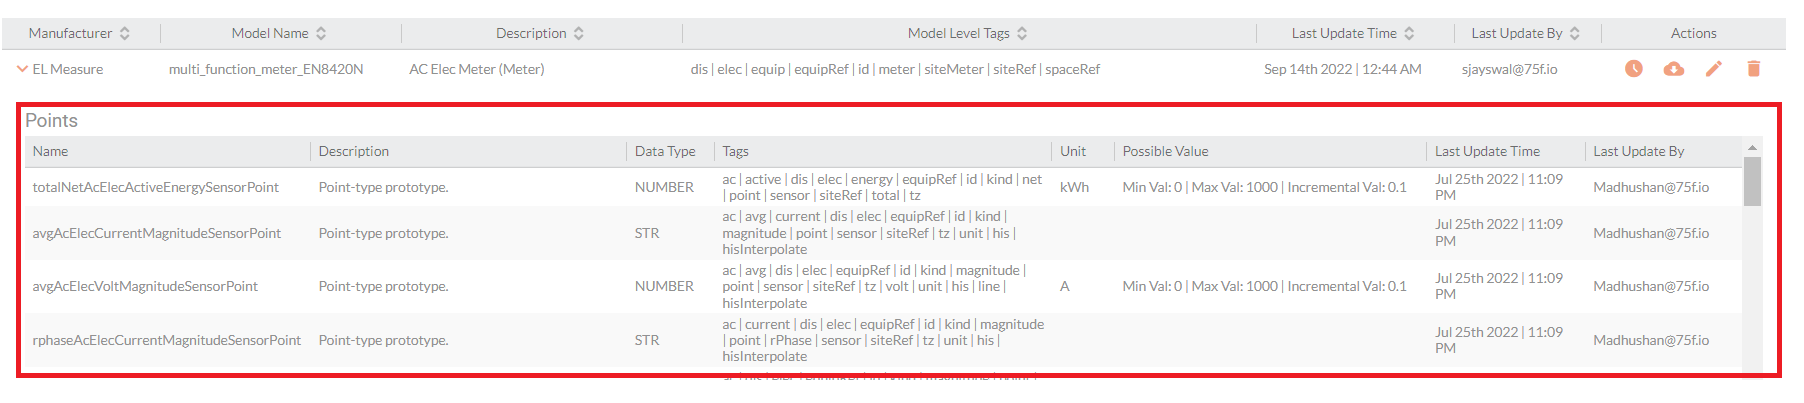Sort by Last Update Time arrows

coord(1409,33)
